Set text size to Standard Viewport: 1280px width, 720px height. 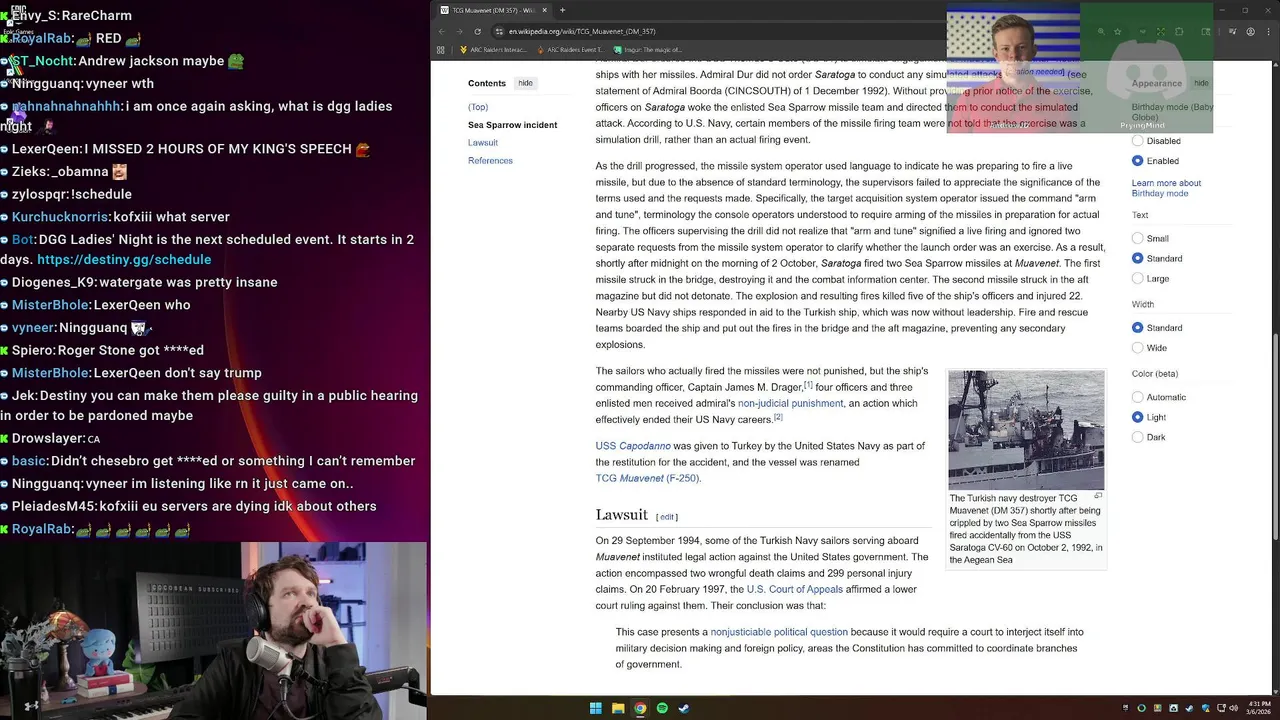(1138, 258)
